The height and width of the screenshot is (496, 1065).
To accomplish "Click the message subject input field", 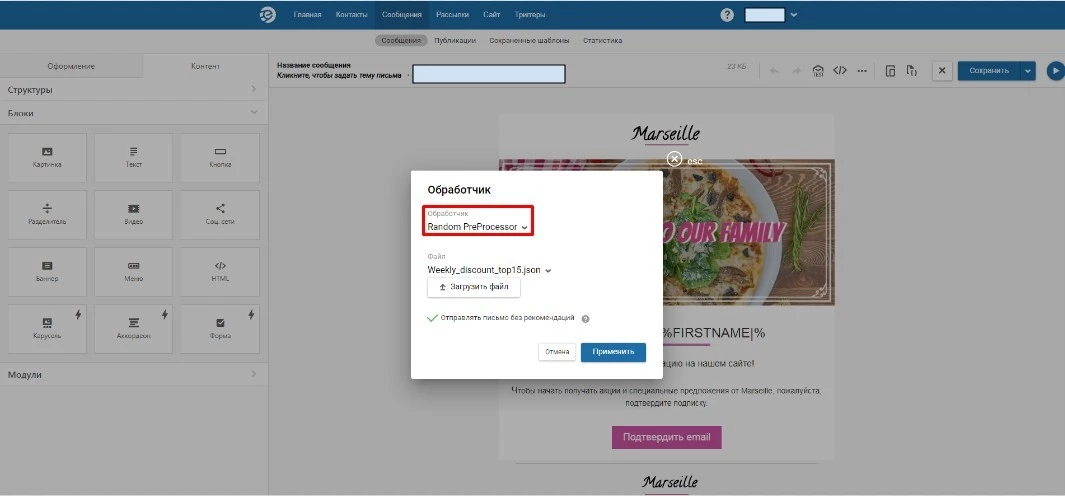I will point(488,74).
